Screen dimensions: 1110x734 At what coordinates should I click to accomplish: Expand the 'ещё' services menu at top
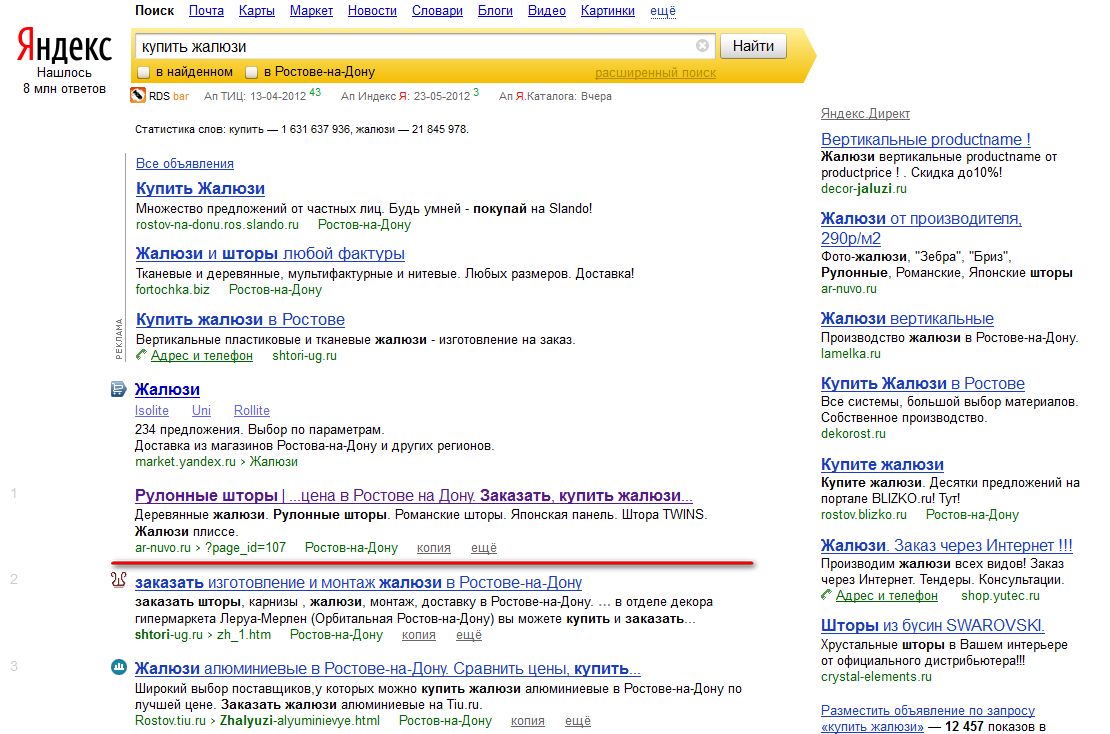point(663,11)
